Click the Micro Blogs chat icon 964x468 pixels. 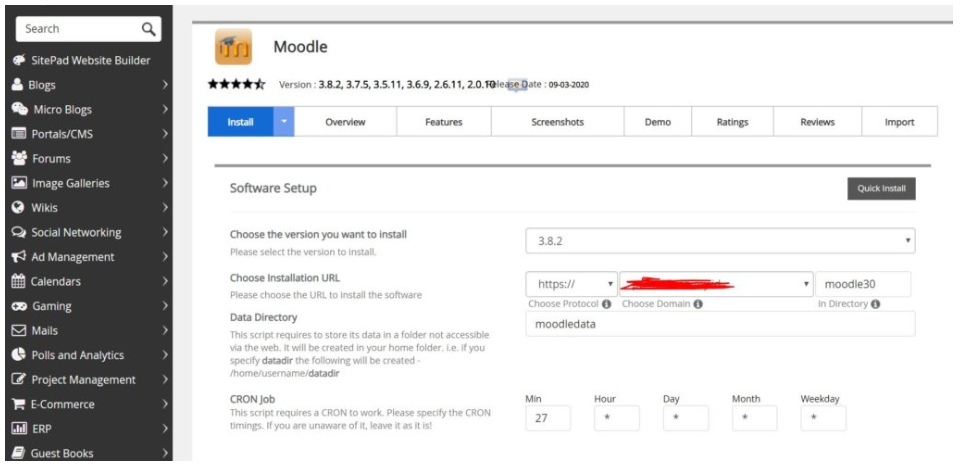pyautogui.click(x=20, y=109)
